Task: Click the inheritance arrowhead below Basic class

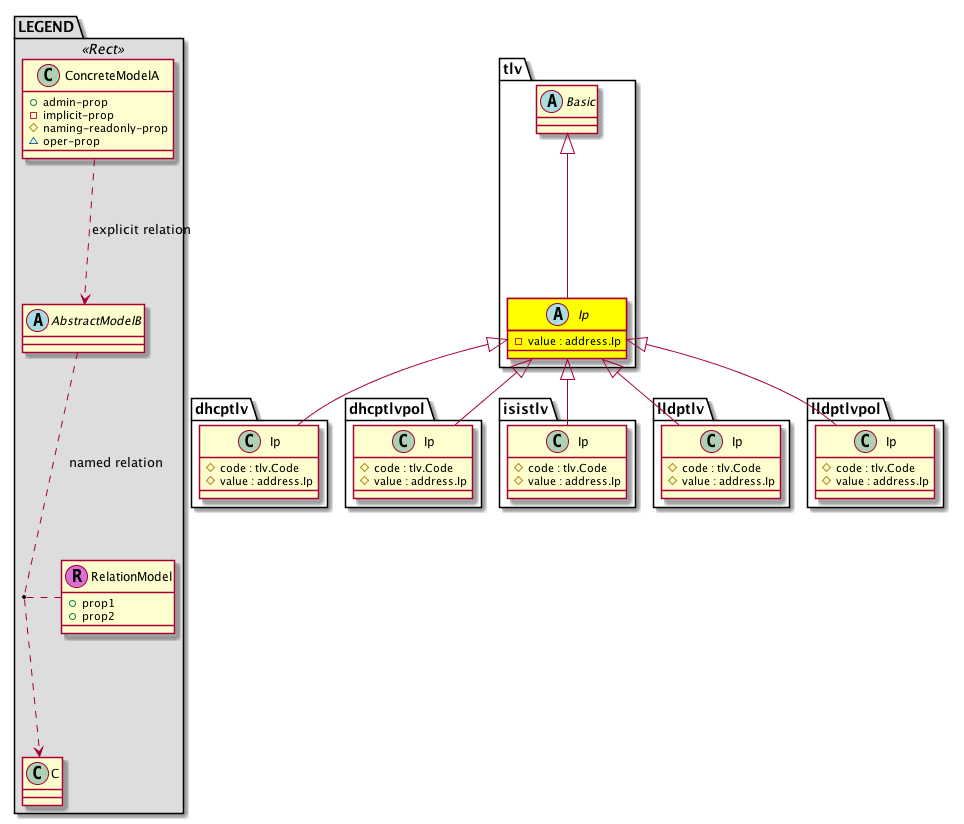Action: (567, 144)
